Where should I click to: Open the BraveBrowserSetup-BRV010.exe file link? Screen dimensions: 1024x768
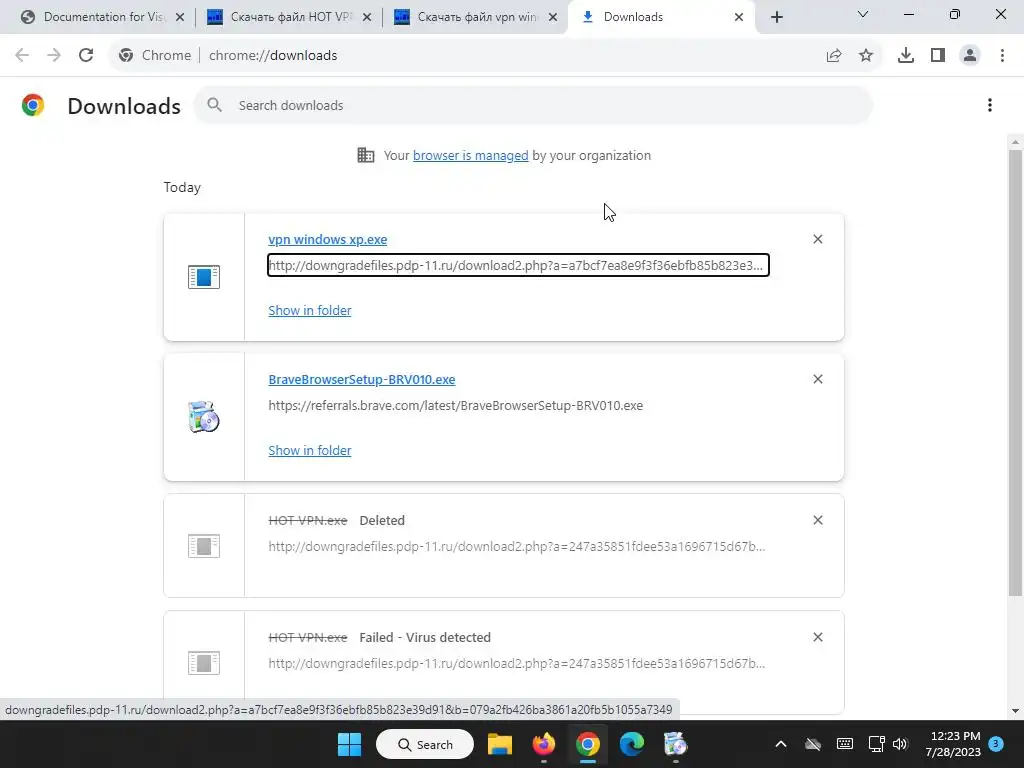click(362, 379)
